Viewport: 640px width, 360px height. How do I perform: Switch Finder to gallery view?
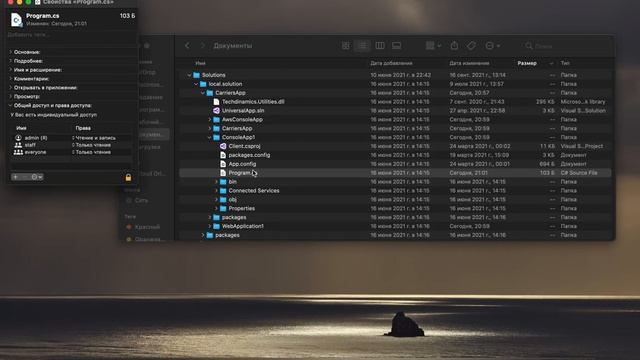click(396, 46)
